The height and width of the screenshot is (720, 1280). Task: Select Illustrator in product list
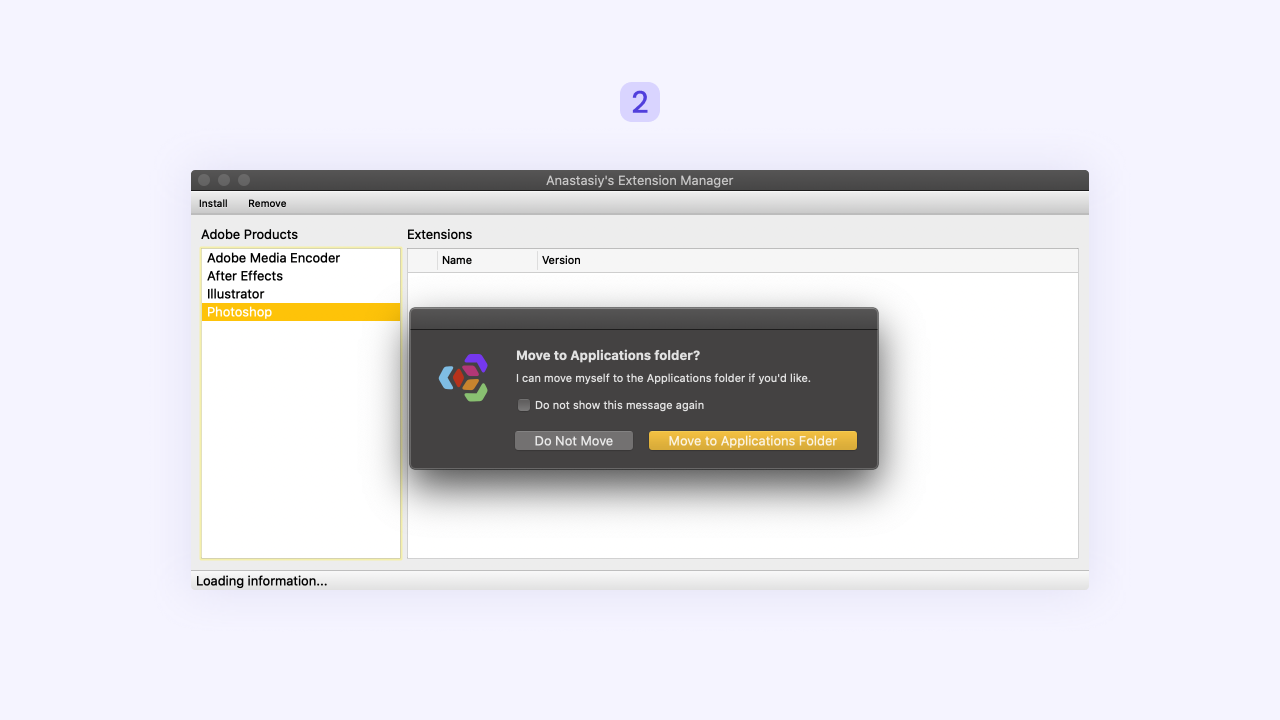[x=301, y=294]
